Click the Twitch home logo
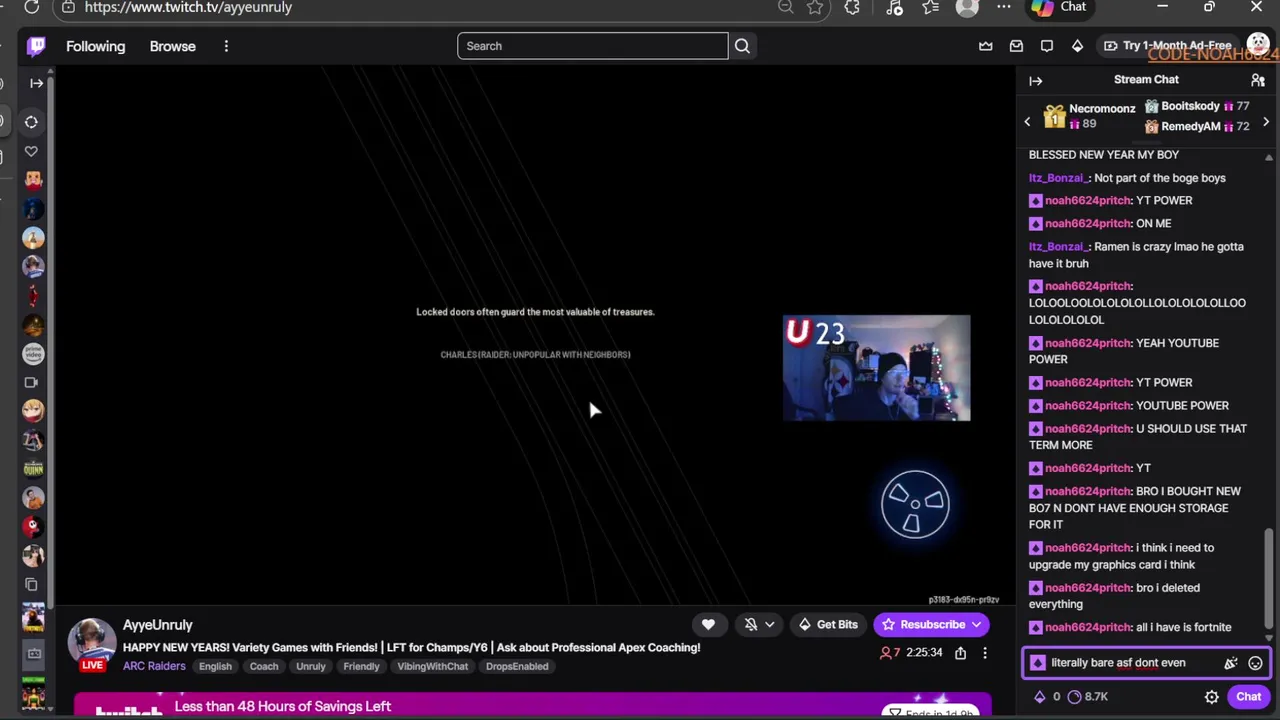Image resolution: width=1280 pixels, height=720 pixels. pyautogui.click(x=36, y=46)
